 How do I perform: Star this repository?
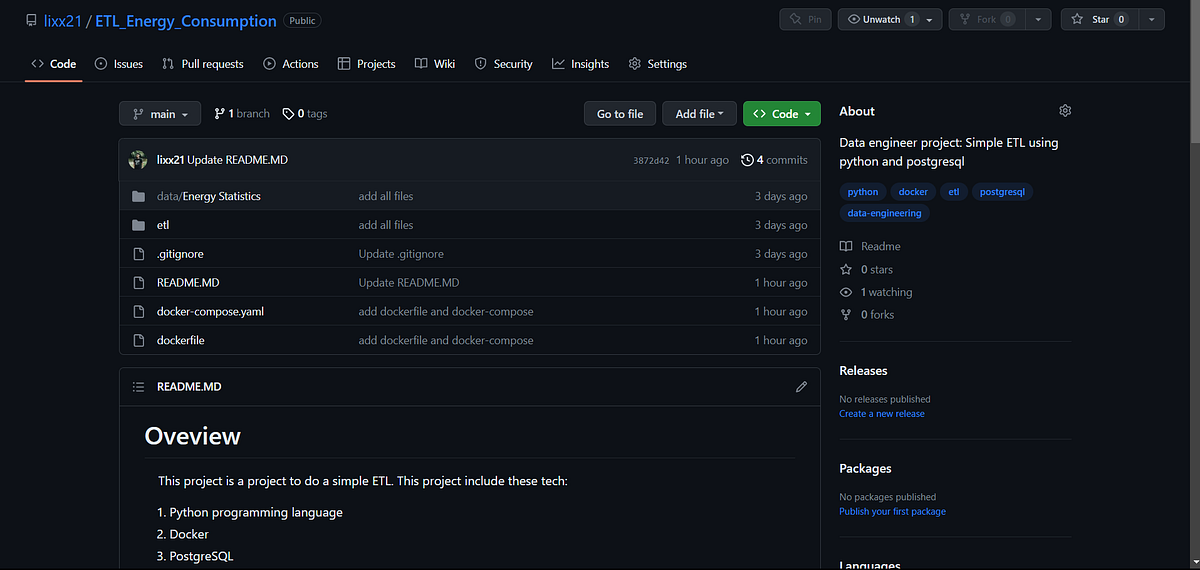coord(1099,19)
